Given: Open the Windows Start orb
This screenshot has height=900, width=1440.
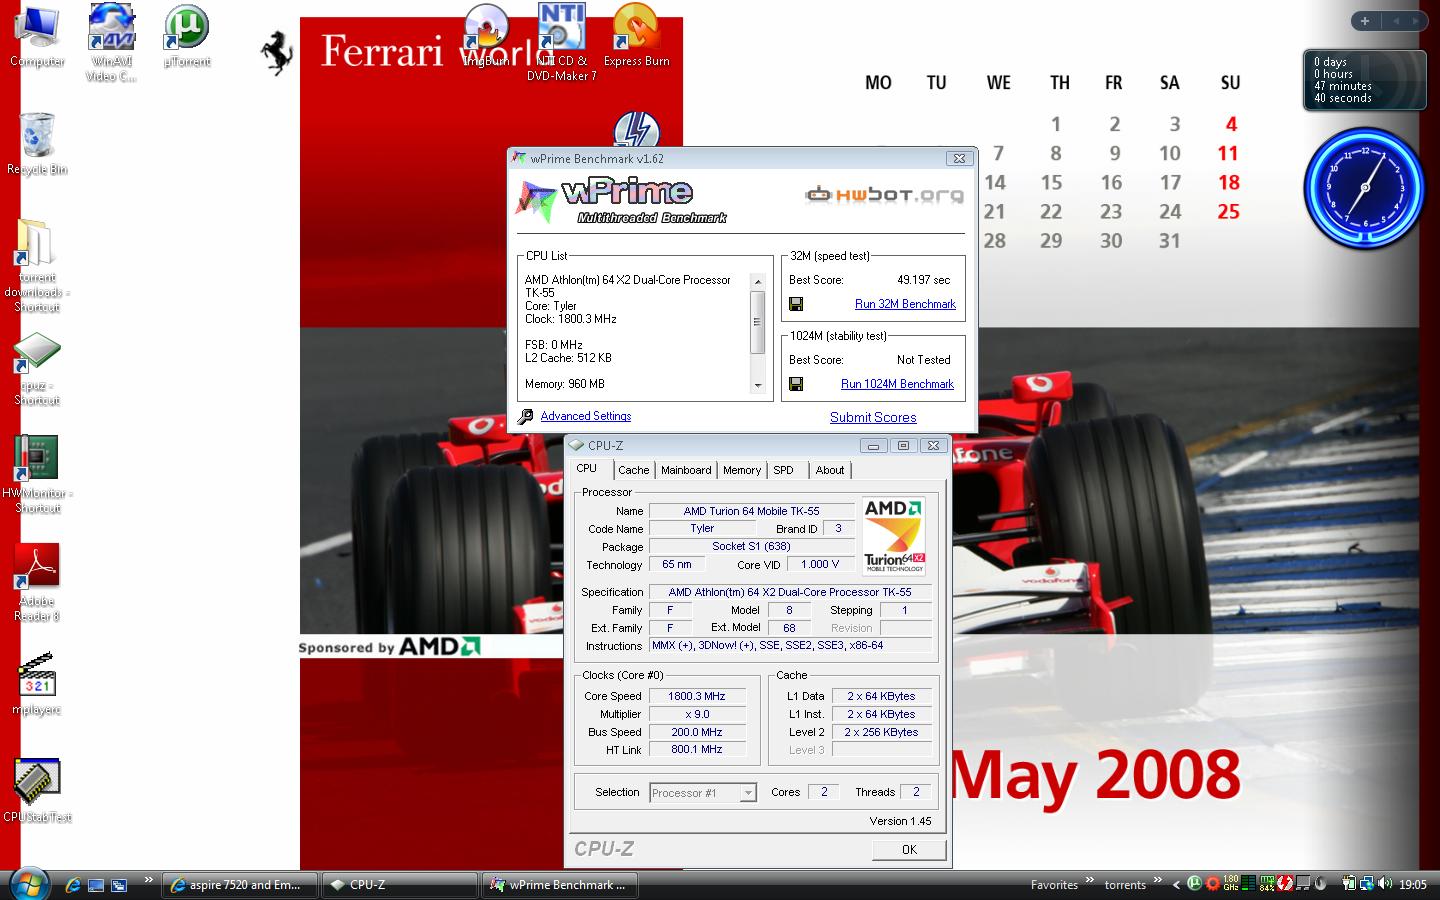Looking at the screenshot, I should coord(28,884).
